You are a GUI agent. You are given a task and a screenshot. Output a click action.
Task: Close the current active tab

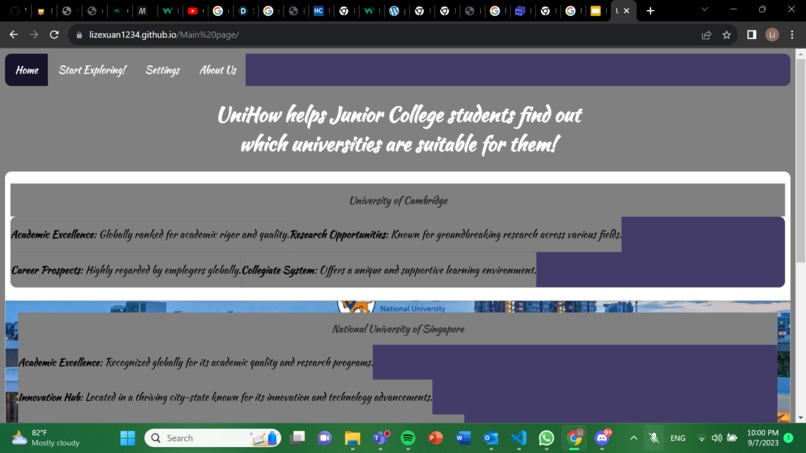pyautogui.click(x=627, y=11)
